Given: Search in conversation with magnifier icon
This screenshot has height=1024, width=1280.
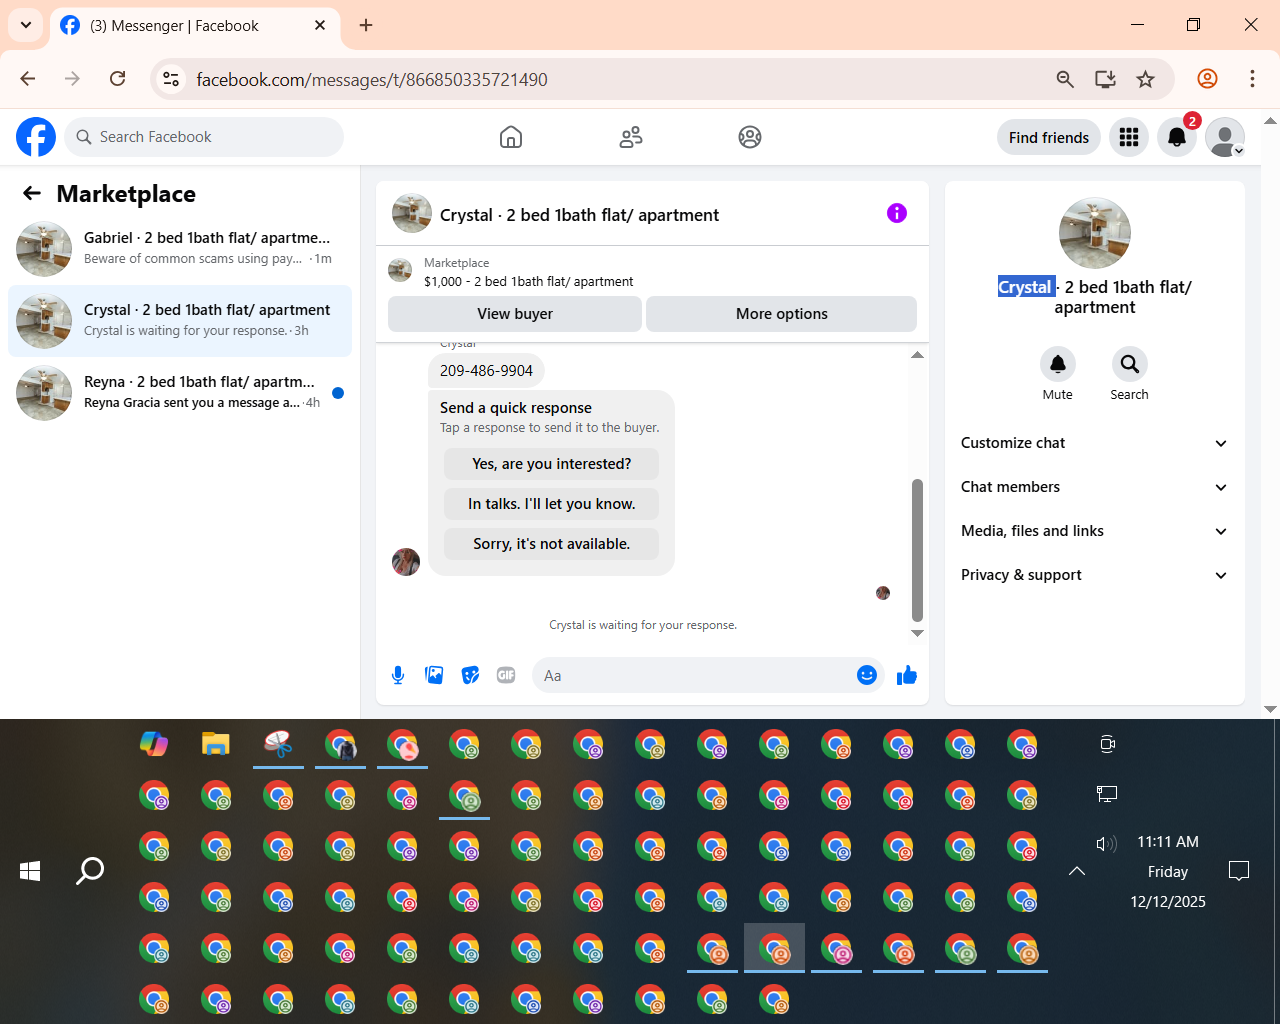Looking at the screenshot, I should pos(1130,364).
